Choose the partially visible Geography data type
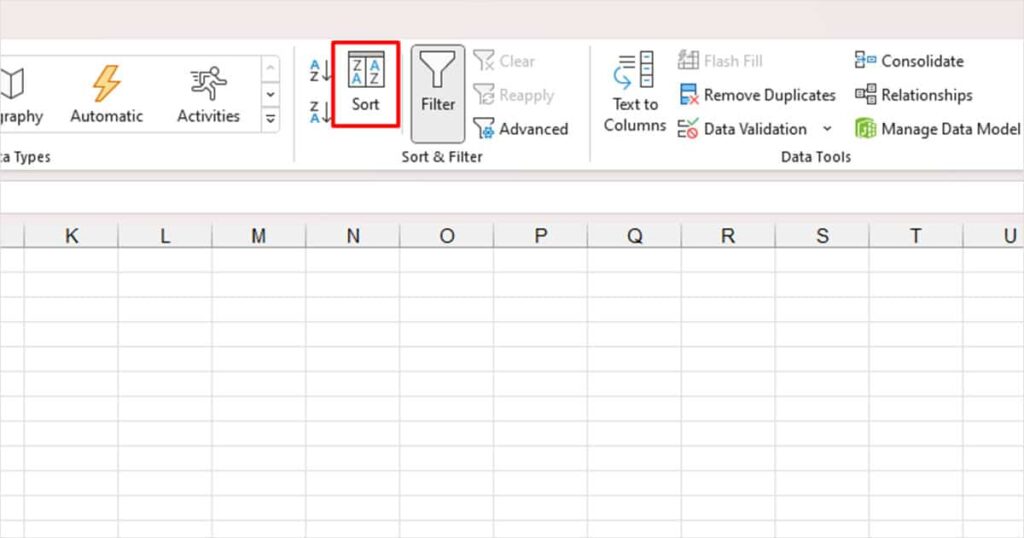 (x=20, y=94)
